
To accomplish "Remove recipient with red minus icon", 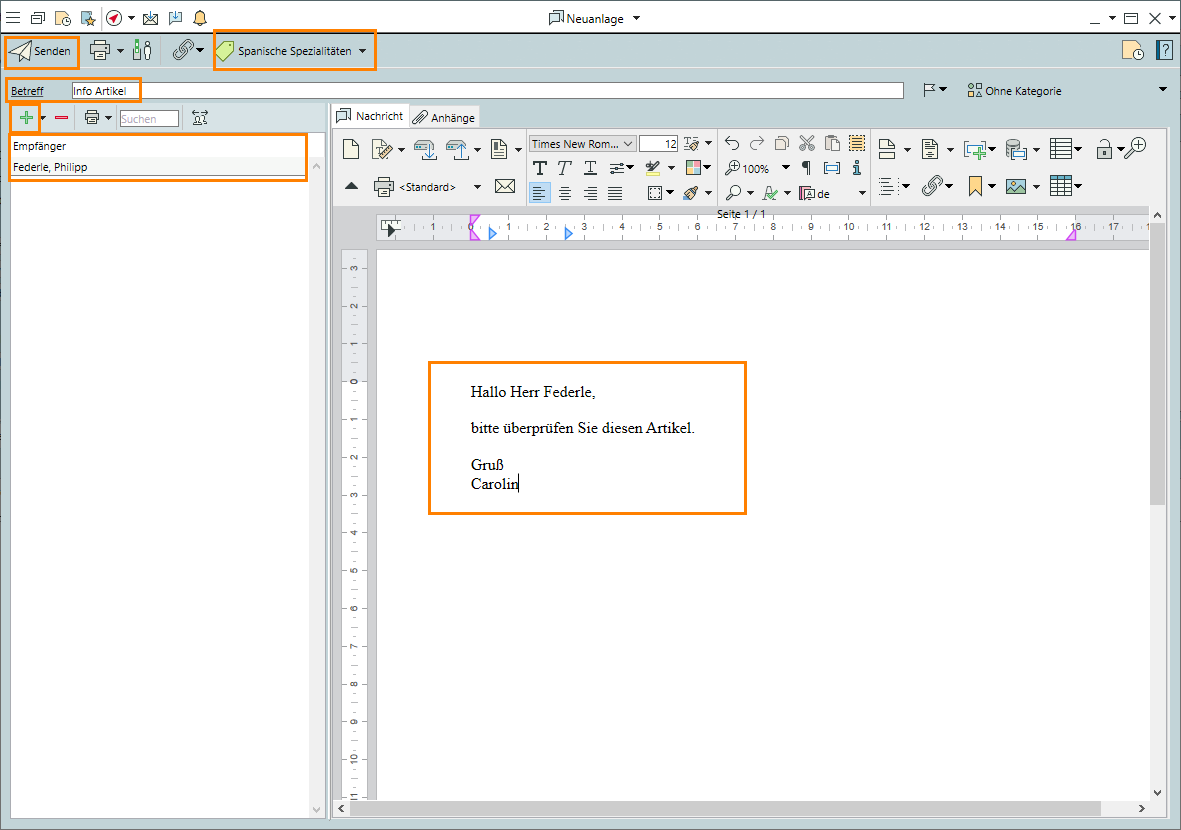I will (62, 118).
